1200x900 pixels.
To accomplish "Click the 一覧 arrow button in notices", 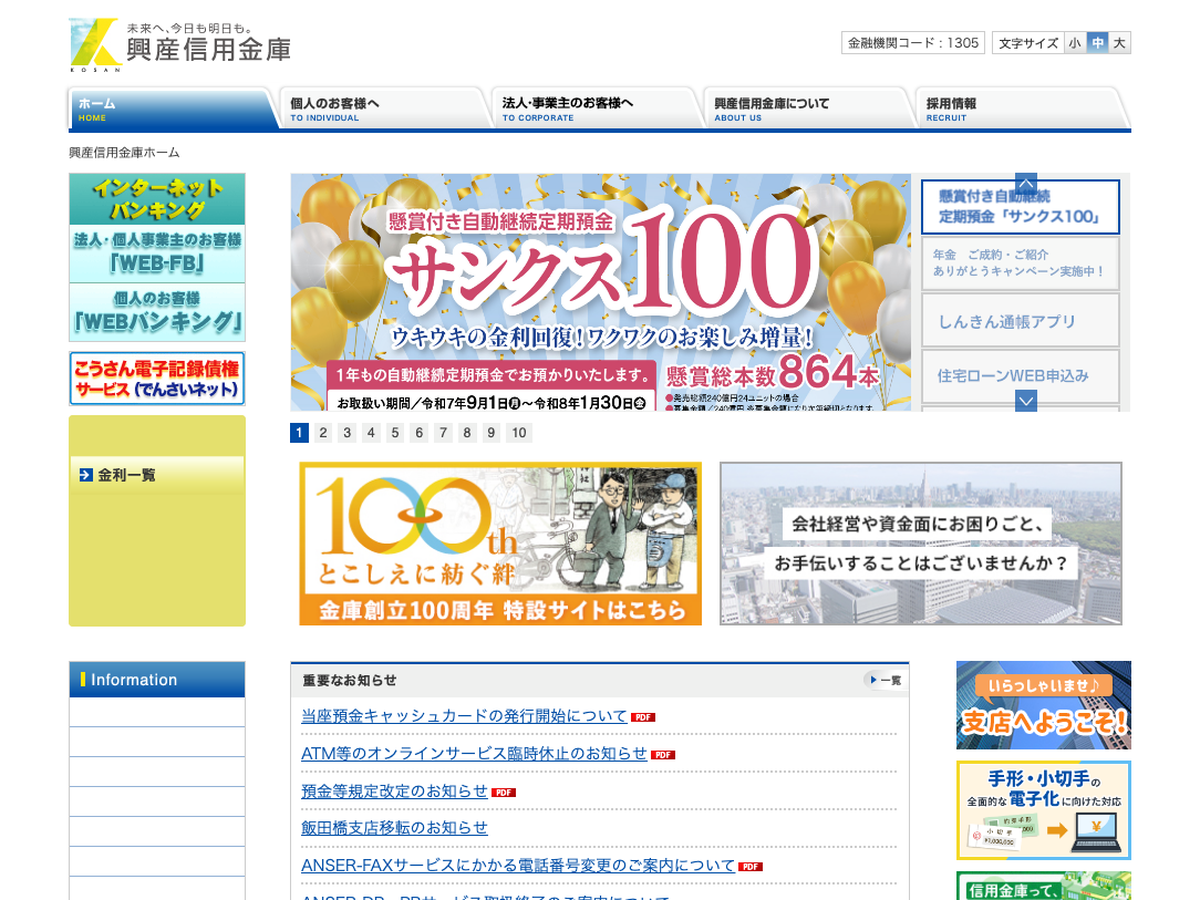I will coord(885,680).
